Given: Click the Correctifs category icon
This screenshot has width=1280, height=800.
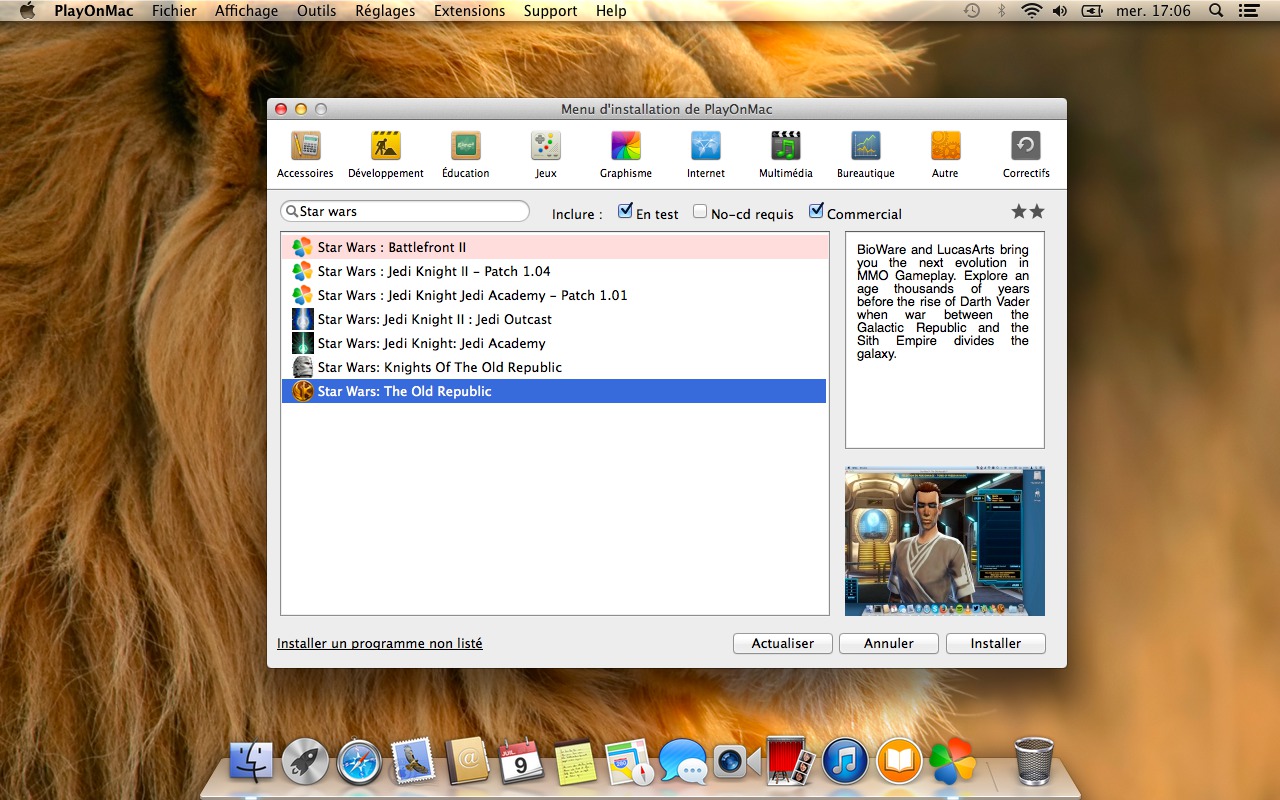Looking at the screenshot, I should [x=1026, y=148].
